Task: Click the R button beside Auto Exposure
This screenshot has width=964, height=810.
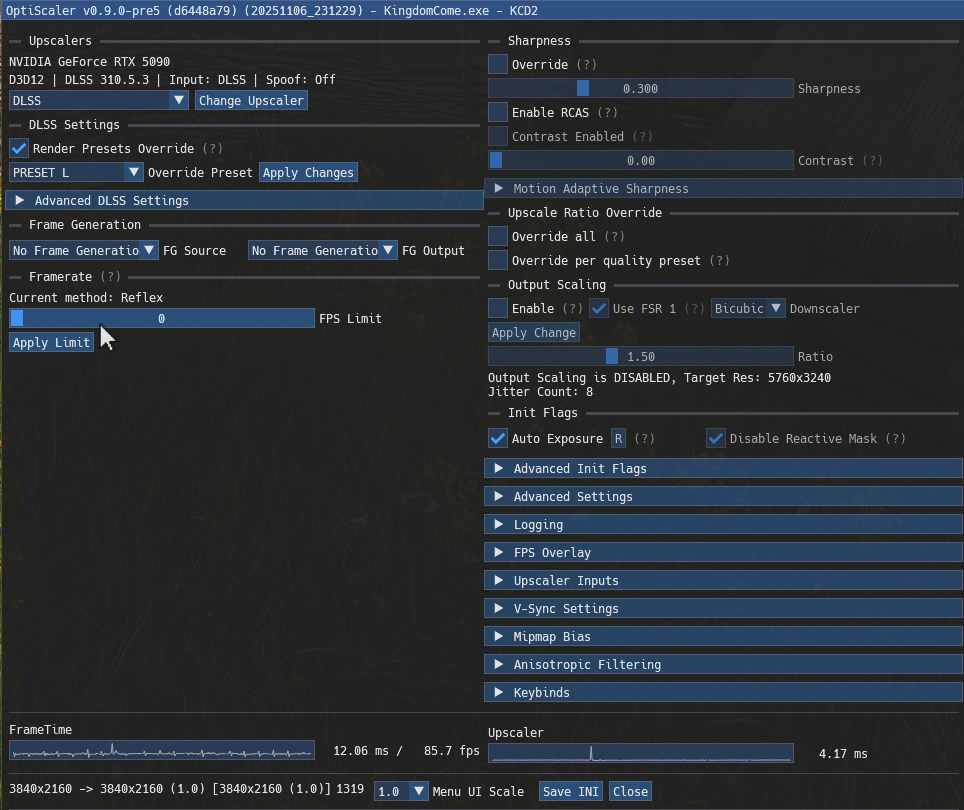Action: click(618, 438)
